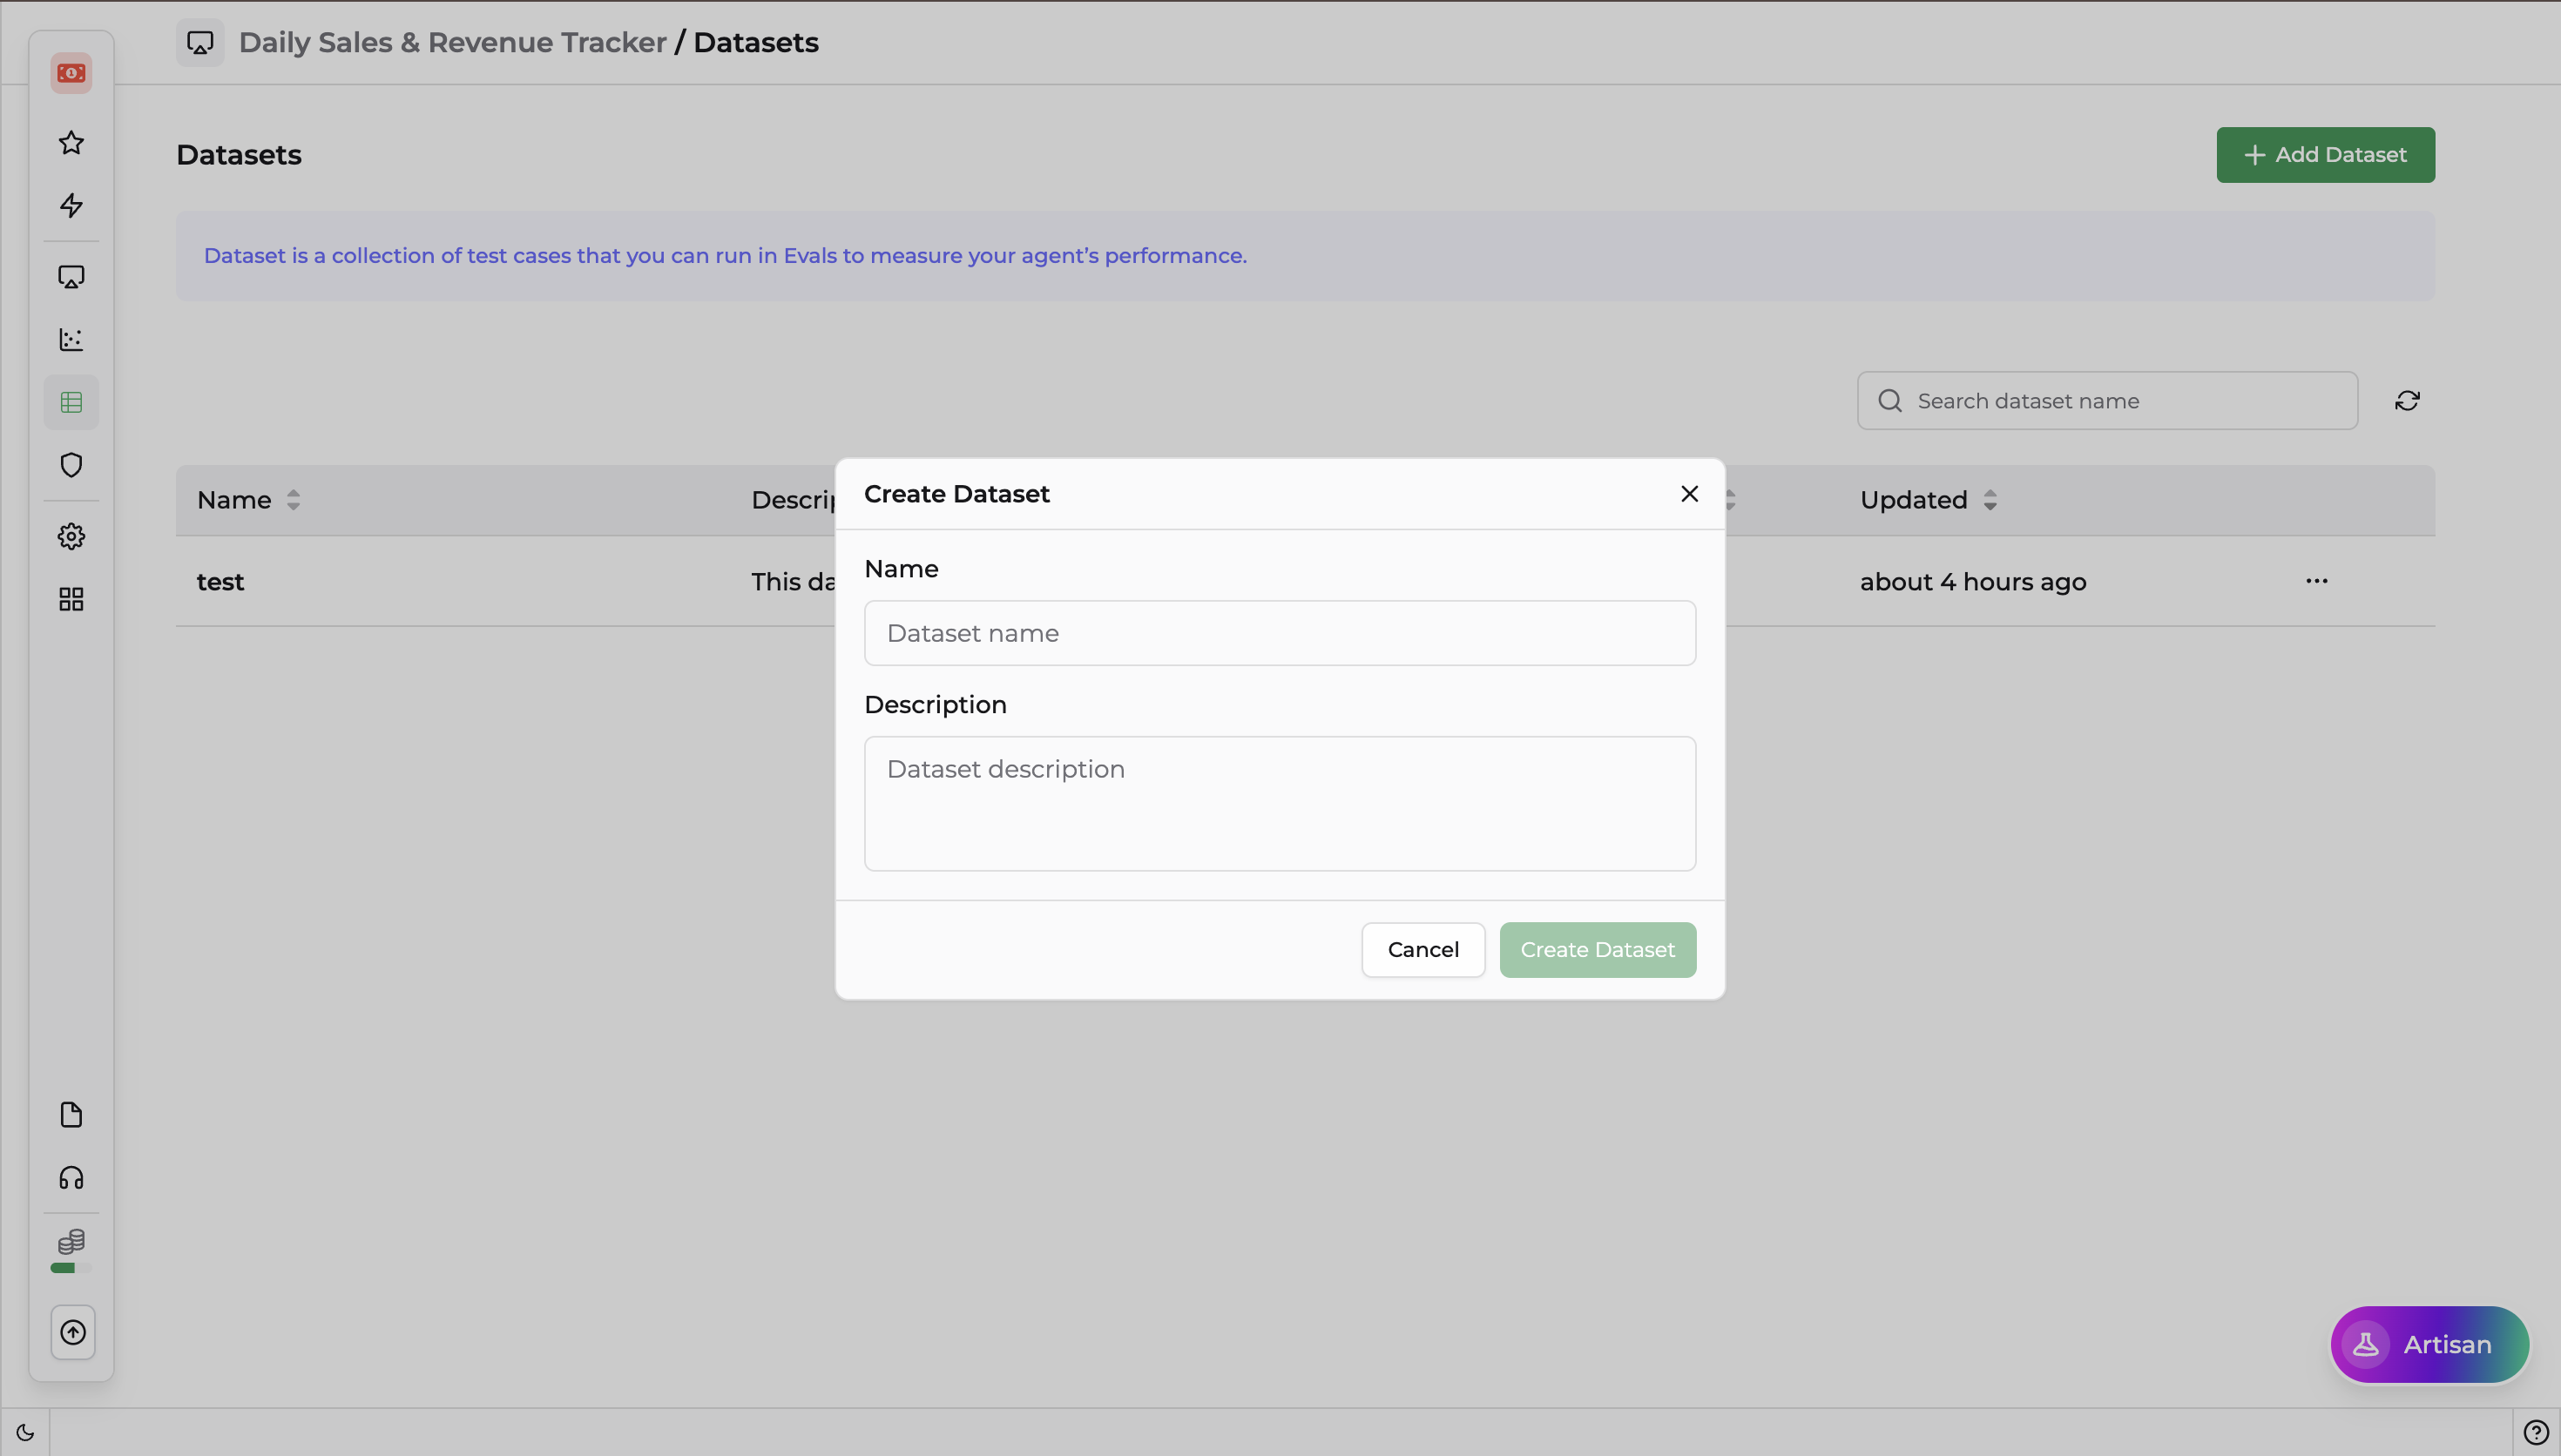The image size is (2561, 1456).
Task: Toggle dark mode moon icon
Action: (x=25, y=1432)
